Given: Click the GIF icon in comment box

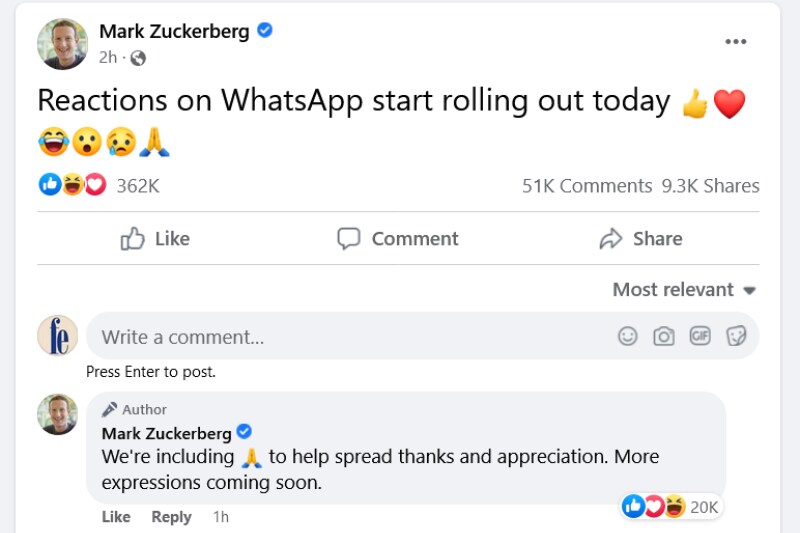Looking at the screenshot, I should [700, 336].
